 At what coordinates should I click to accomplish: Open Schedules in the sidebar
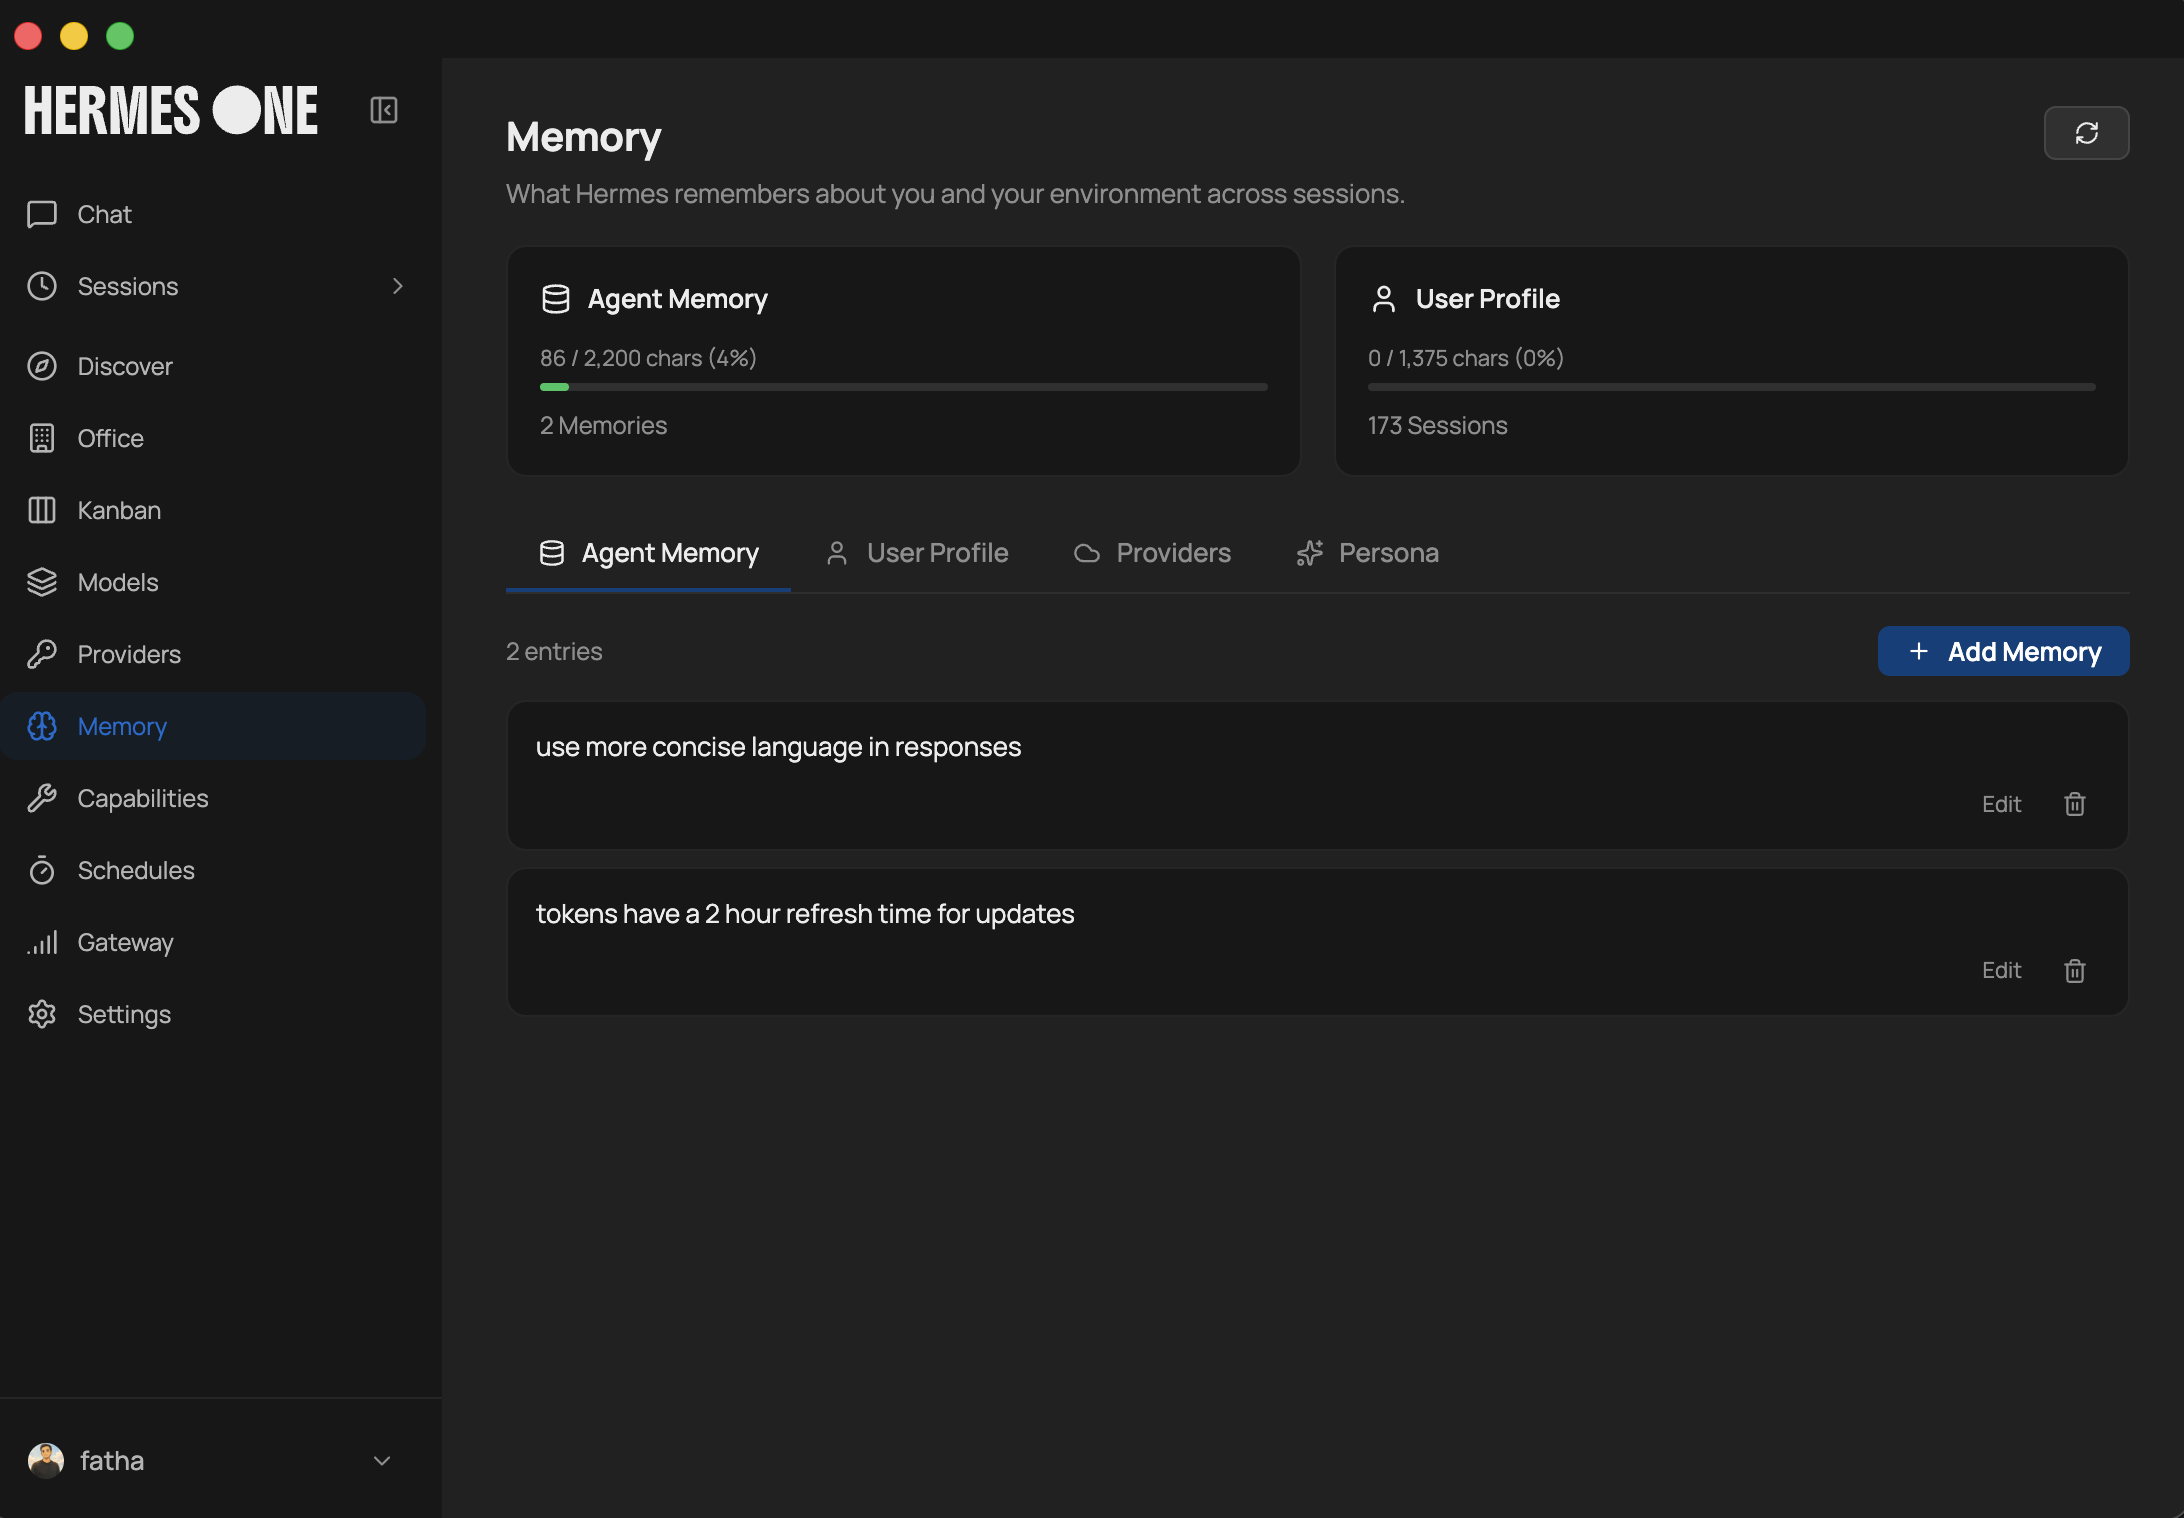click(x=213, y=870)
